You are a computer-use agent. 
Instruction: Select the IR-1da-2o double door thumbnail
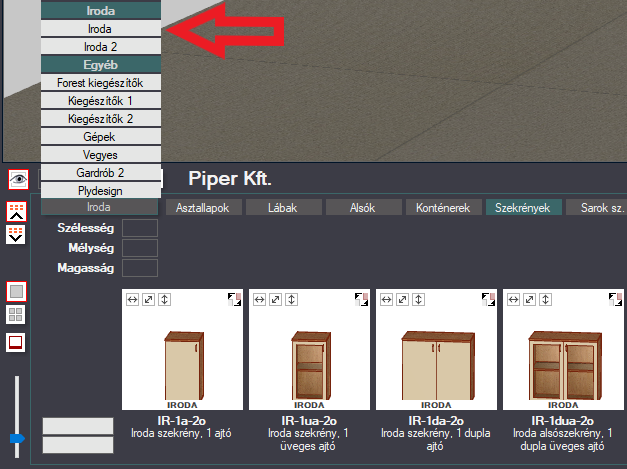[436, 349]
